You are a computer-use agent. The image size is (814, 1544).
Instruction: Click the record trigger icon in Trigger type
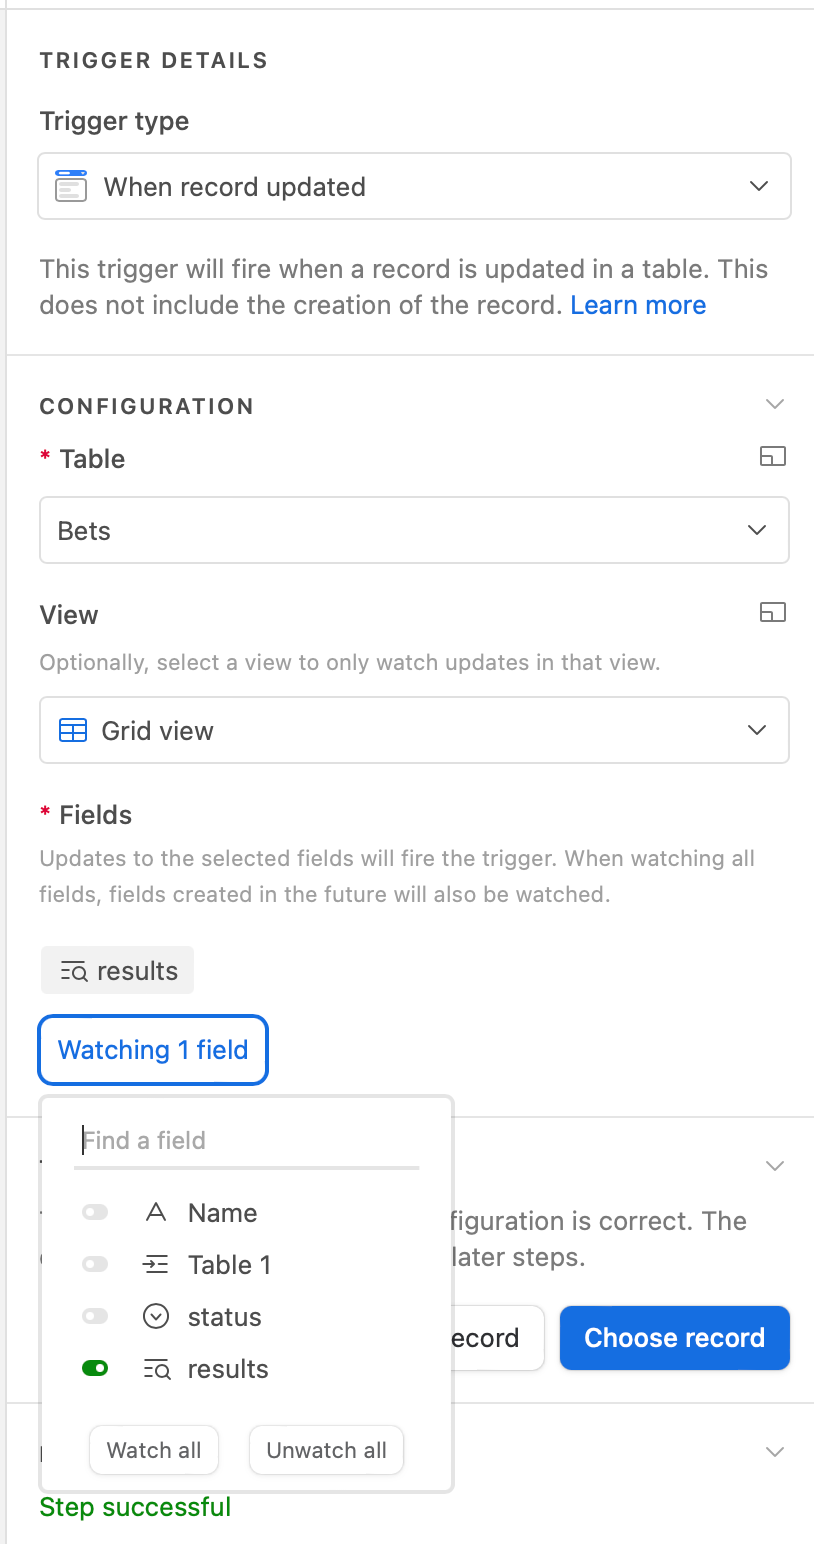(x=70, y=187)
